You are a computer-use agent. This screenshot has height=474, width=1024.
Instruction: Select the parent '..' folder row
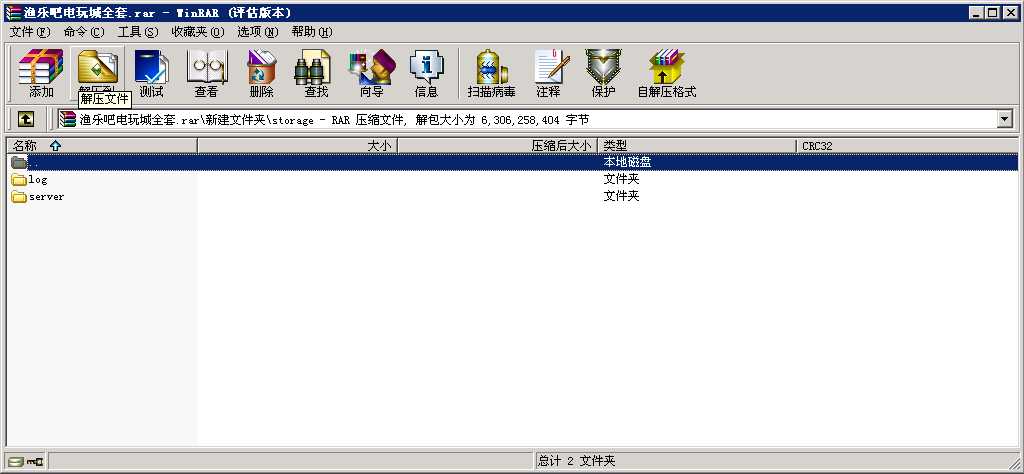pos(512,163)
